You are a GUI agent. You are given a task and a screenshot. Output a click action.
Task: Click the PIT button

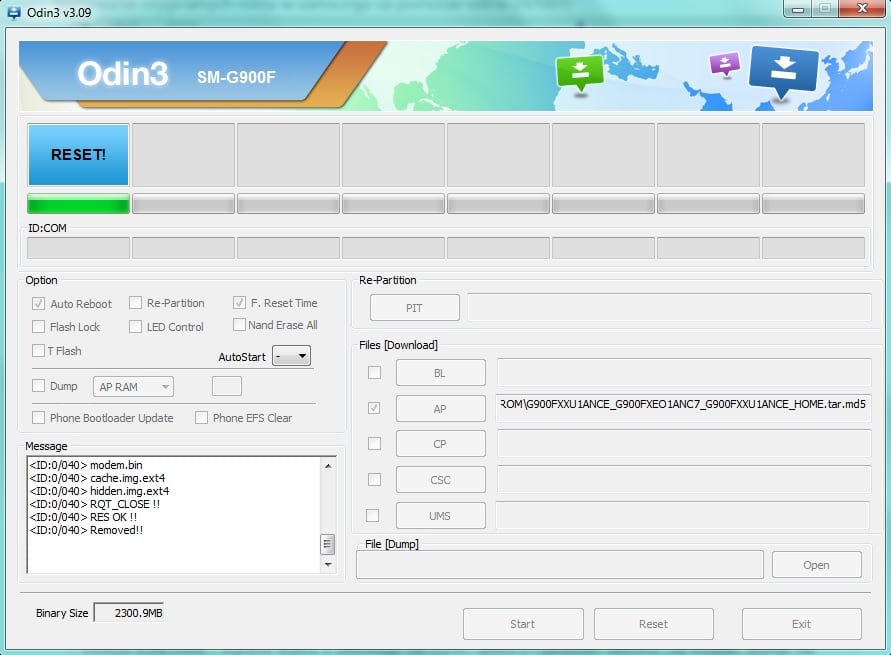(415, 308)
